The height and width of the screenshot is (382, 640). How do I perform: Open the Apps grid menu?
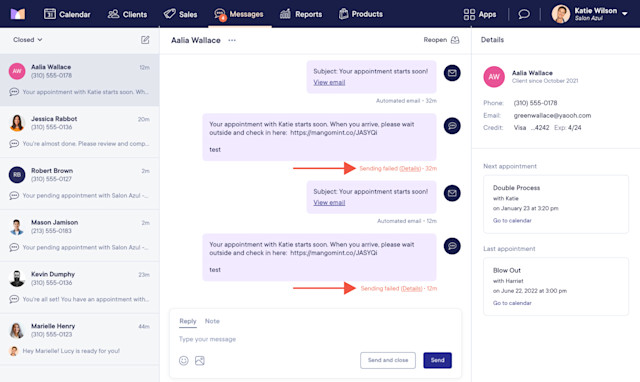pyautogui.click(x=480, y=14)
